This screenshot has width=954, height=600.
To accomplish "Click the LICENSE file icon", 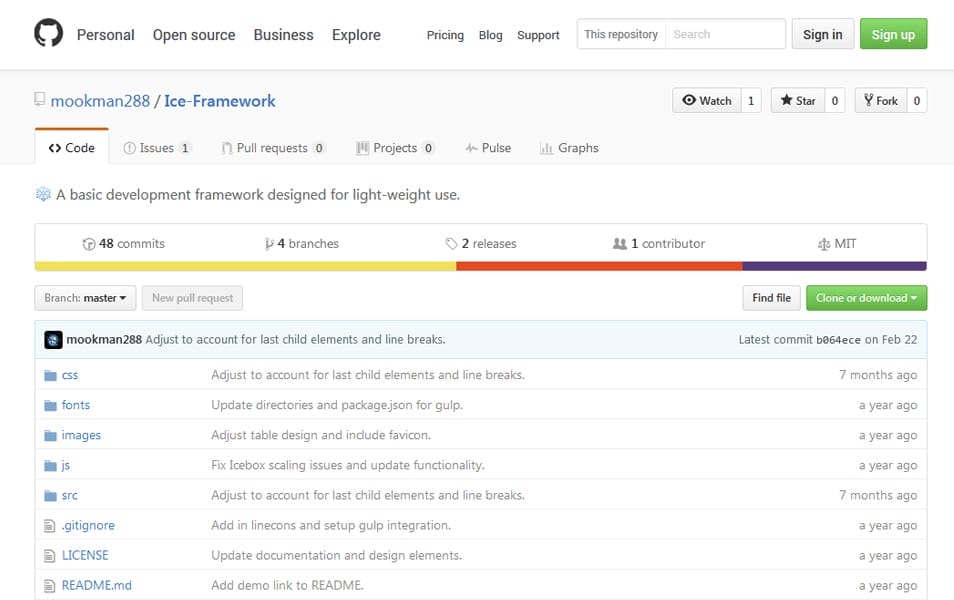I will (50, 556).
